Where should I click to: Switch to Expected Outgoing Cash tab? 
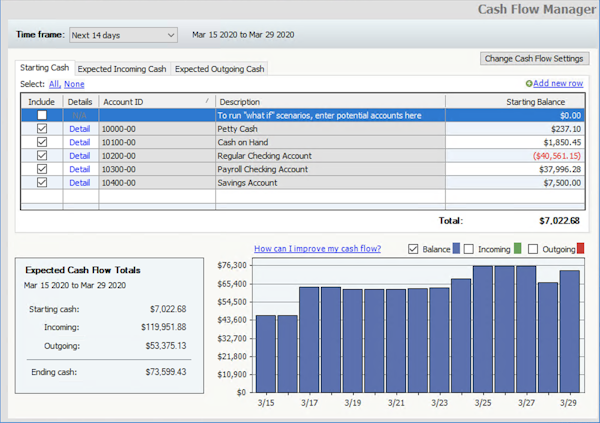(x=219, y=69)
